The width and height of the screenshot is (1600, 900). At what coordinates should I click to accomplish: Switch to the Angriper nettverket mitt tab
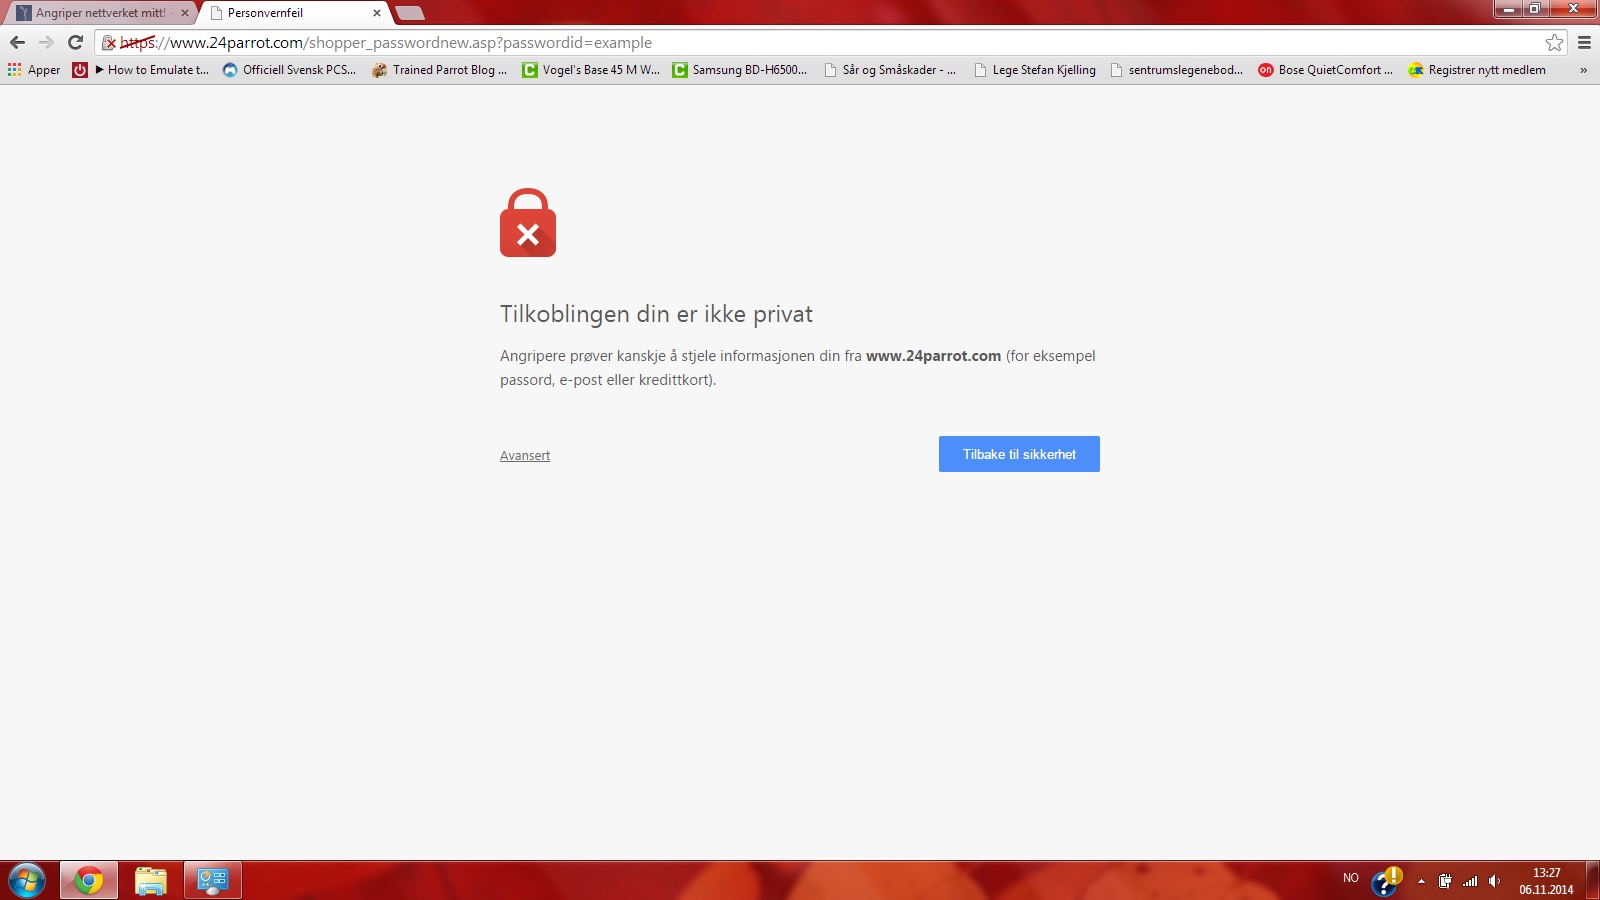pos(100,13)
